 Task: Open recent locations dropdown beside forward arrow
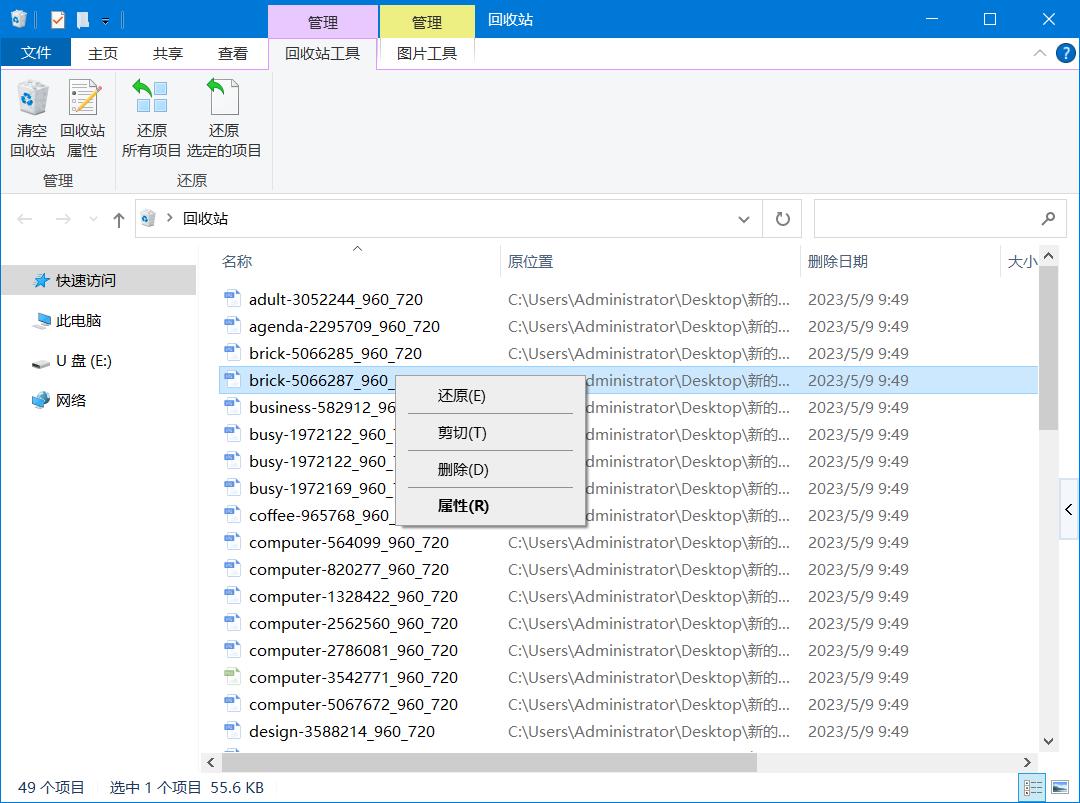coord(92,218)
